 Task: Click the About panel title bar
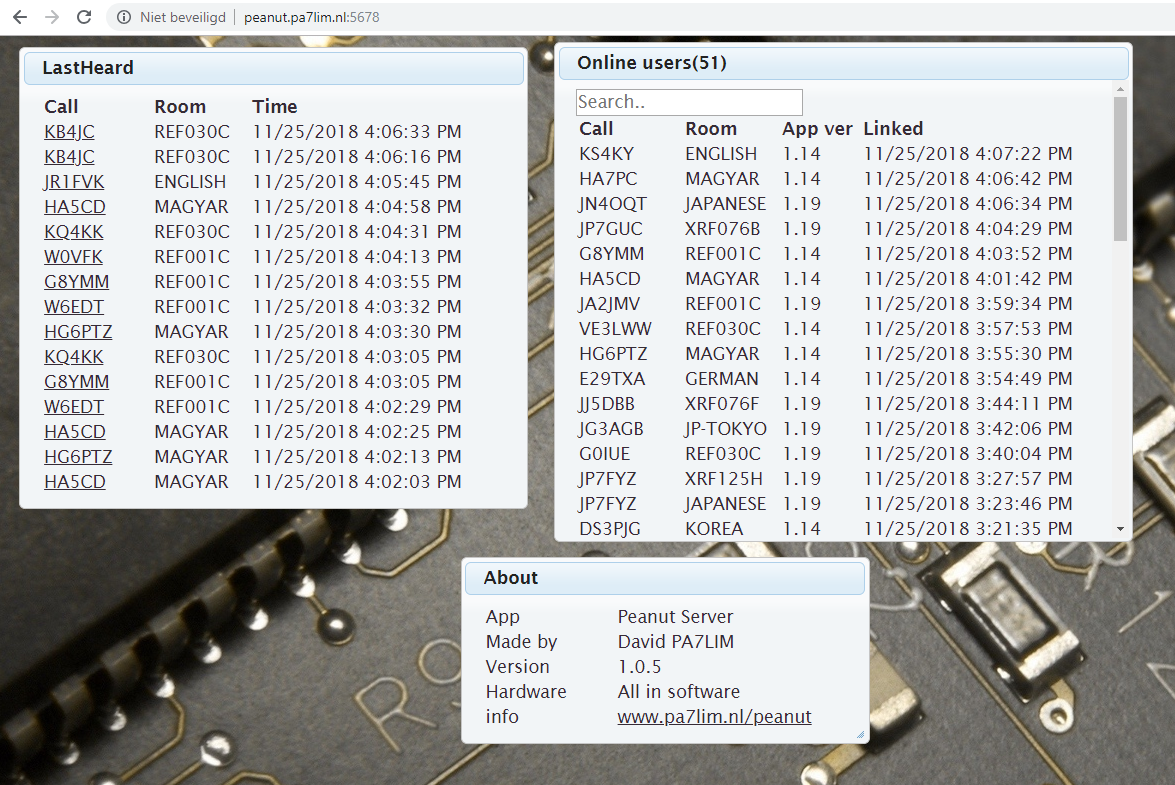point(664,578)
